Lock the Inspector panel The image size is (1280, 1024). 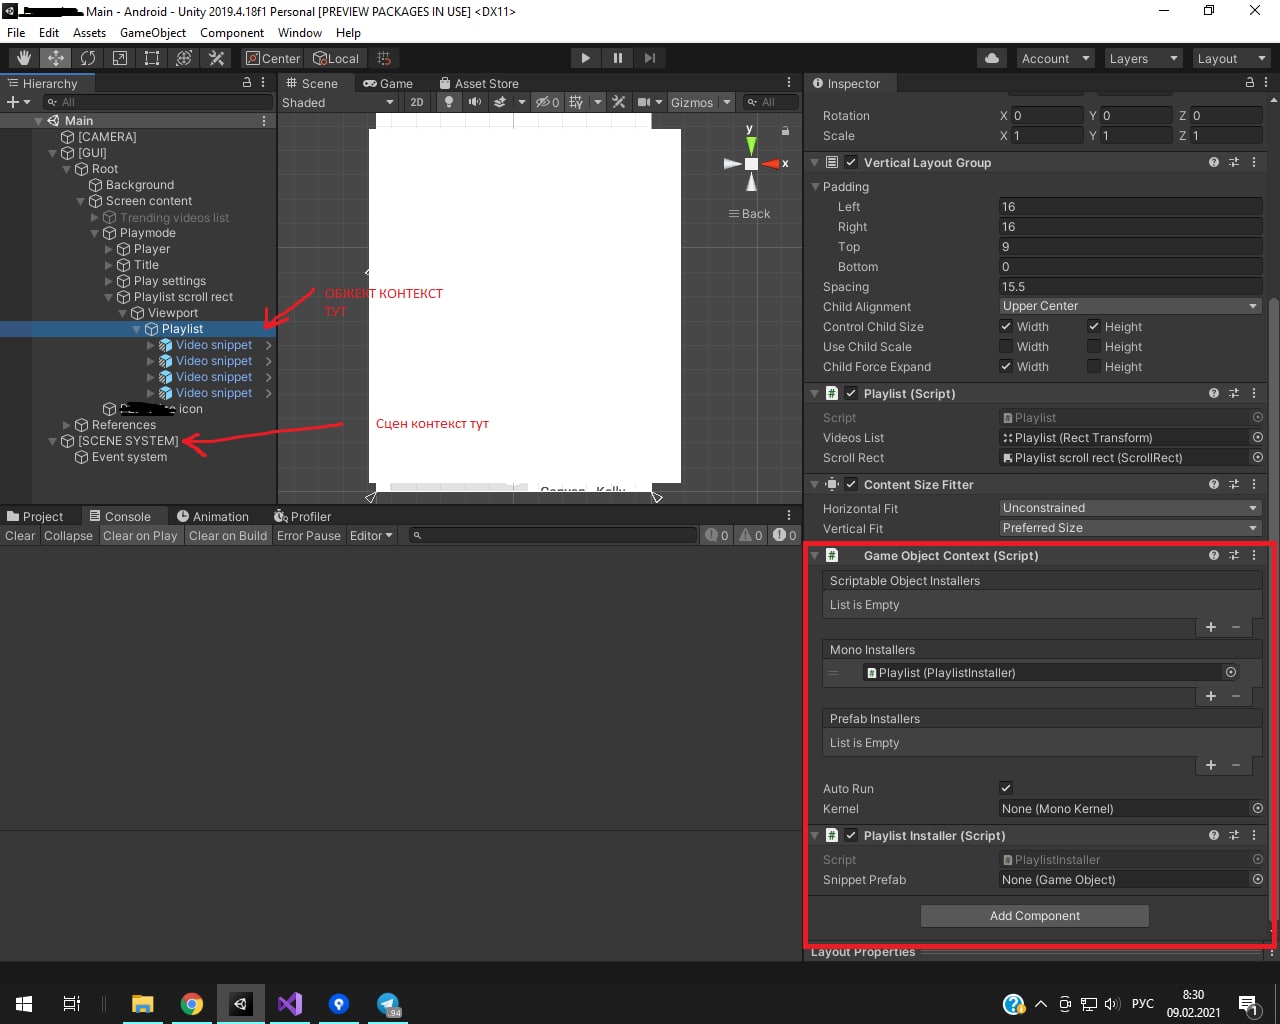click(x=1250, y=83)
